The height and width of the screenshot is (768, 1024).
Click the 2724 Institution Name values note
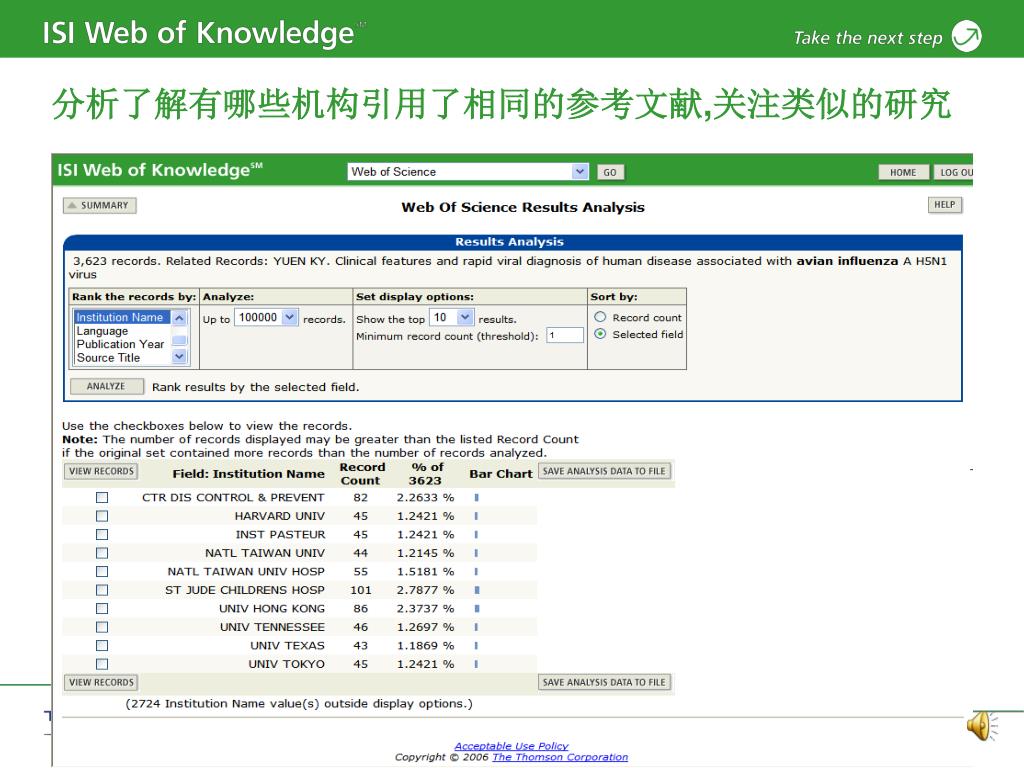[x=299, y=704]
